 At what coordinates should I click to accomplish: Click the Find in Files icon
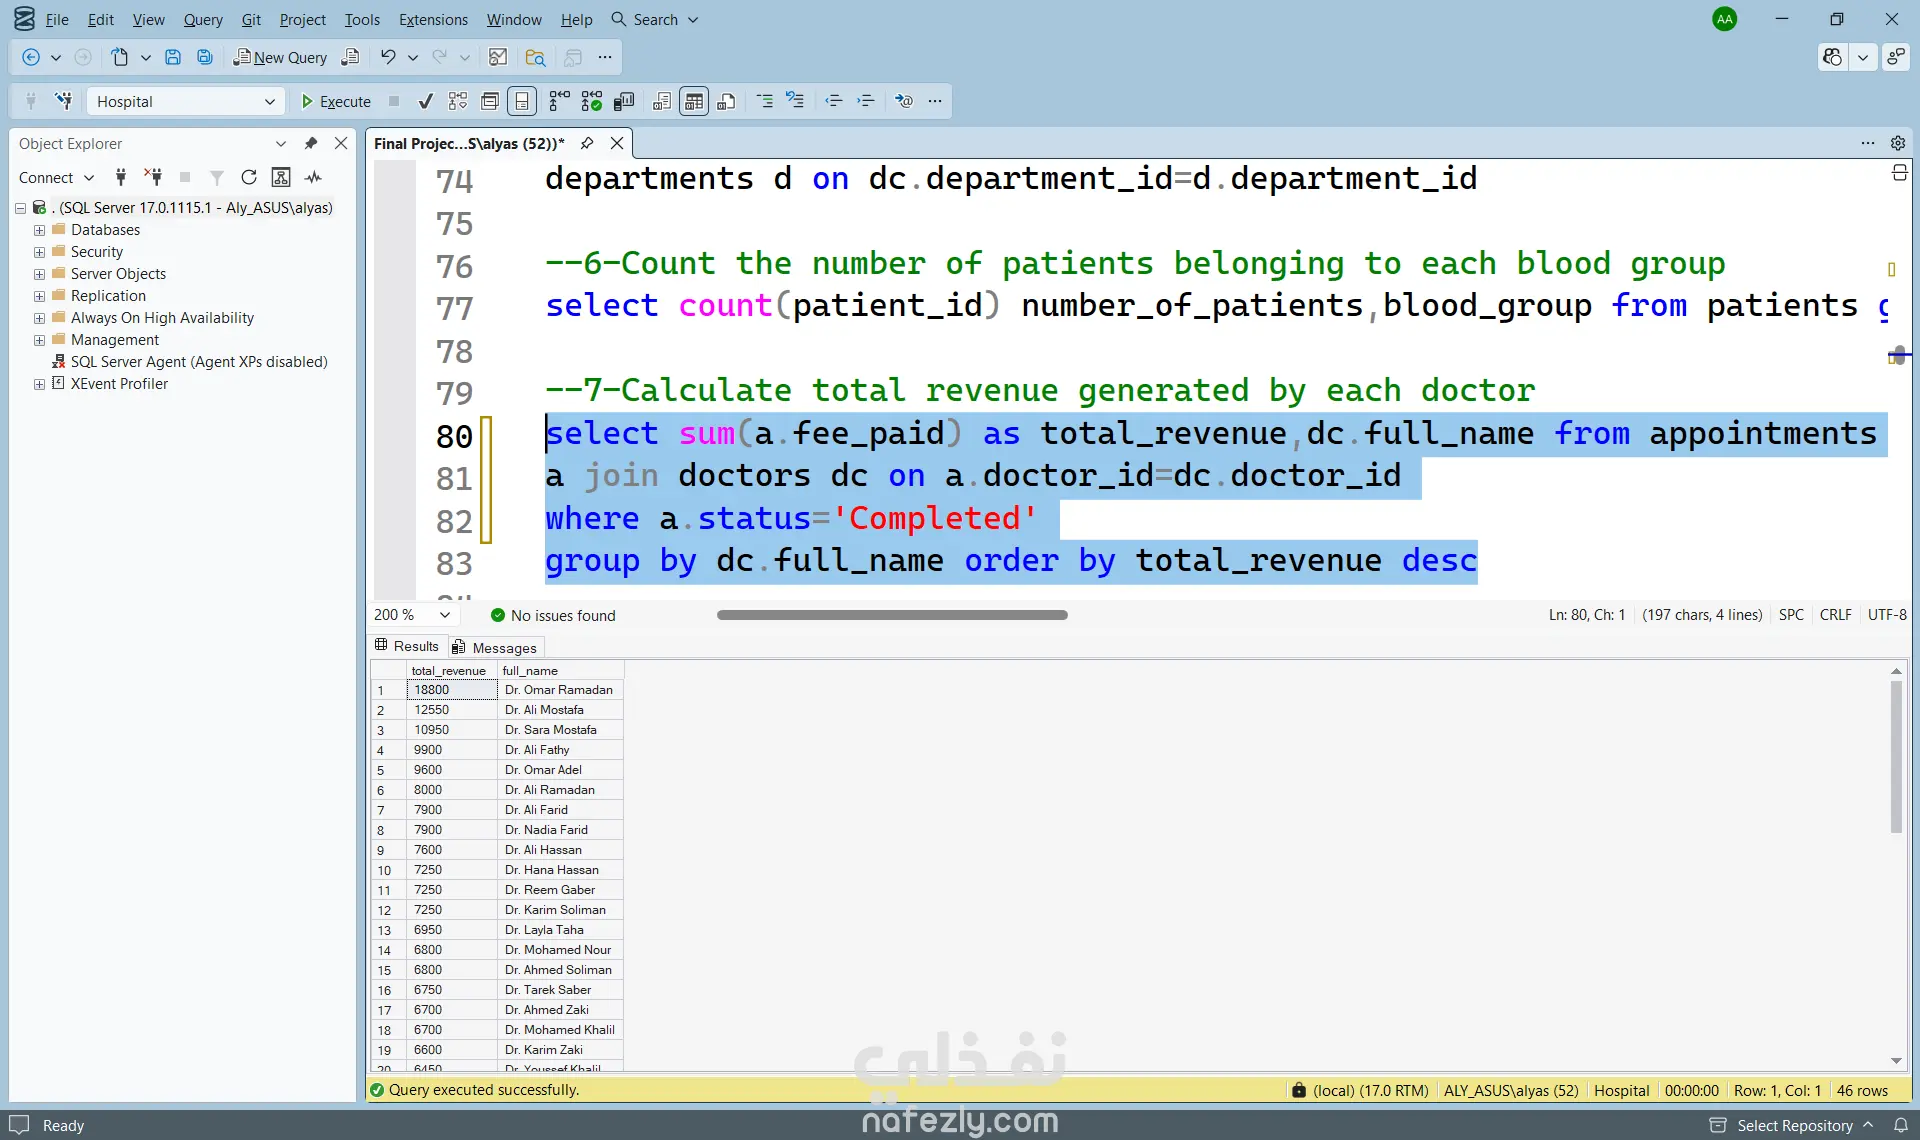(535, 57)
